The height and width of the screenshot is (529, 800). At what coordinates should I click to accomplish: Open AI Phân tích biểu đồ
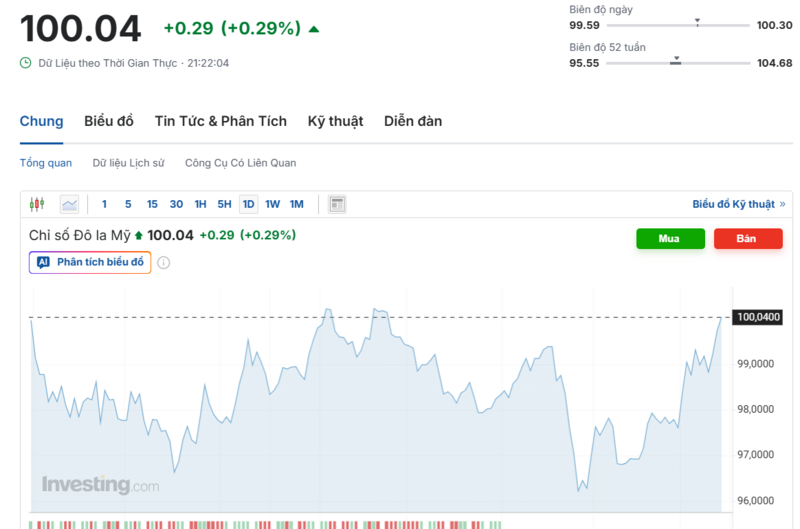coord(90,263)
